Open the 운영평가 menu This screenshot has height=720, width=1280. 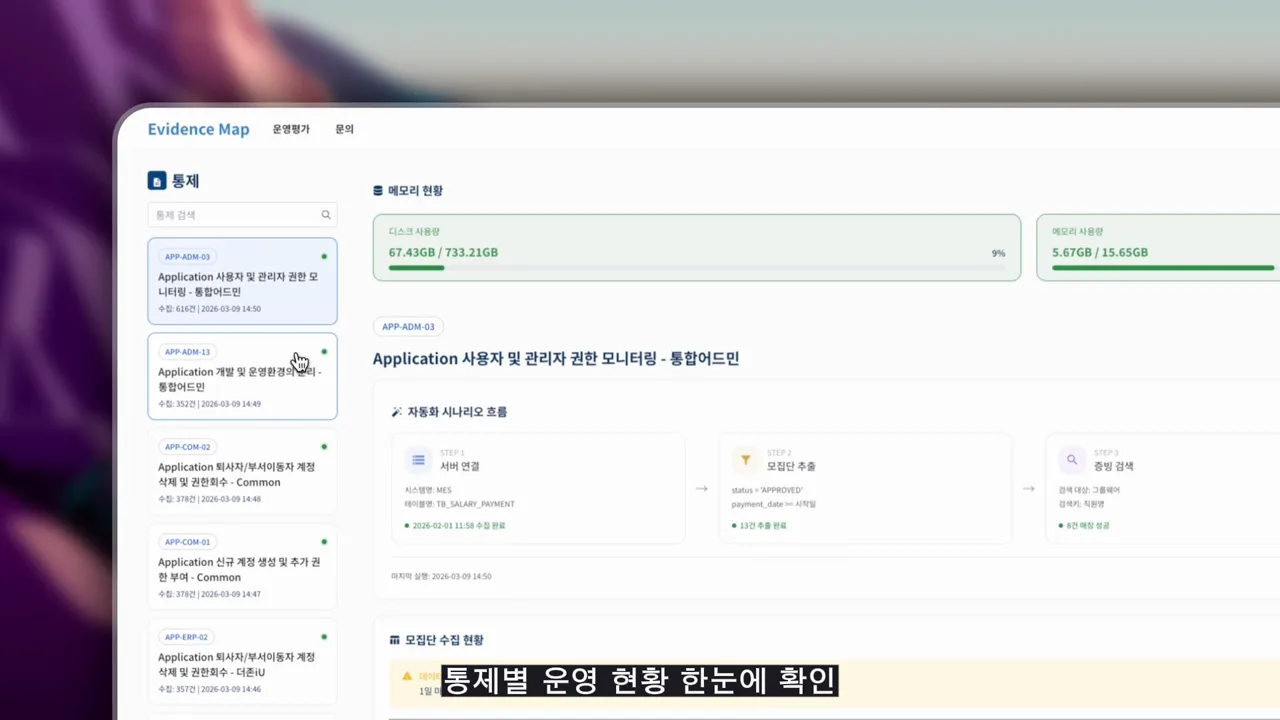tap(291, 129)
